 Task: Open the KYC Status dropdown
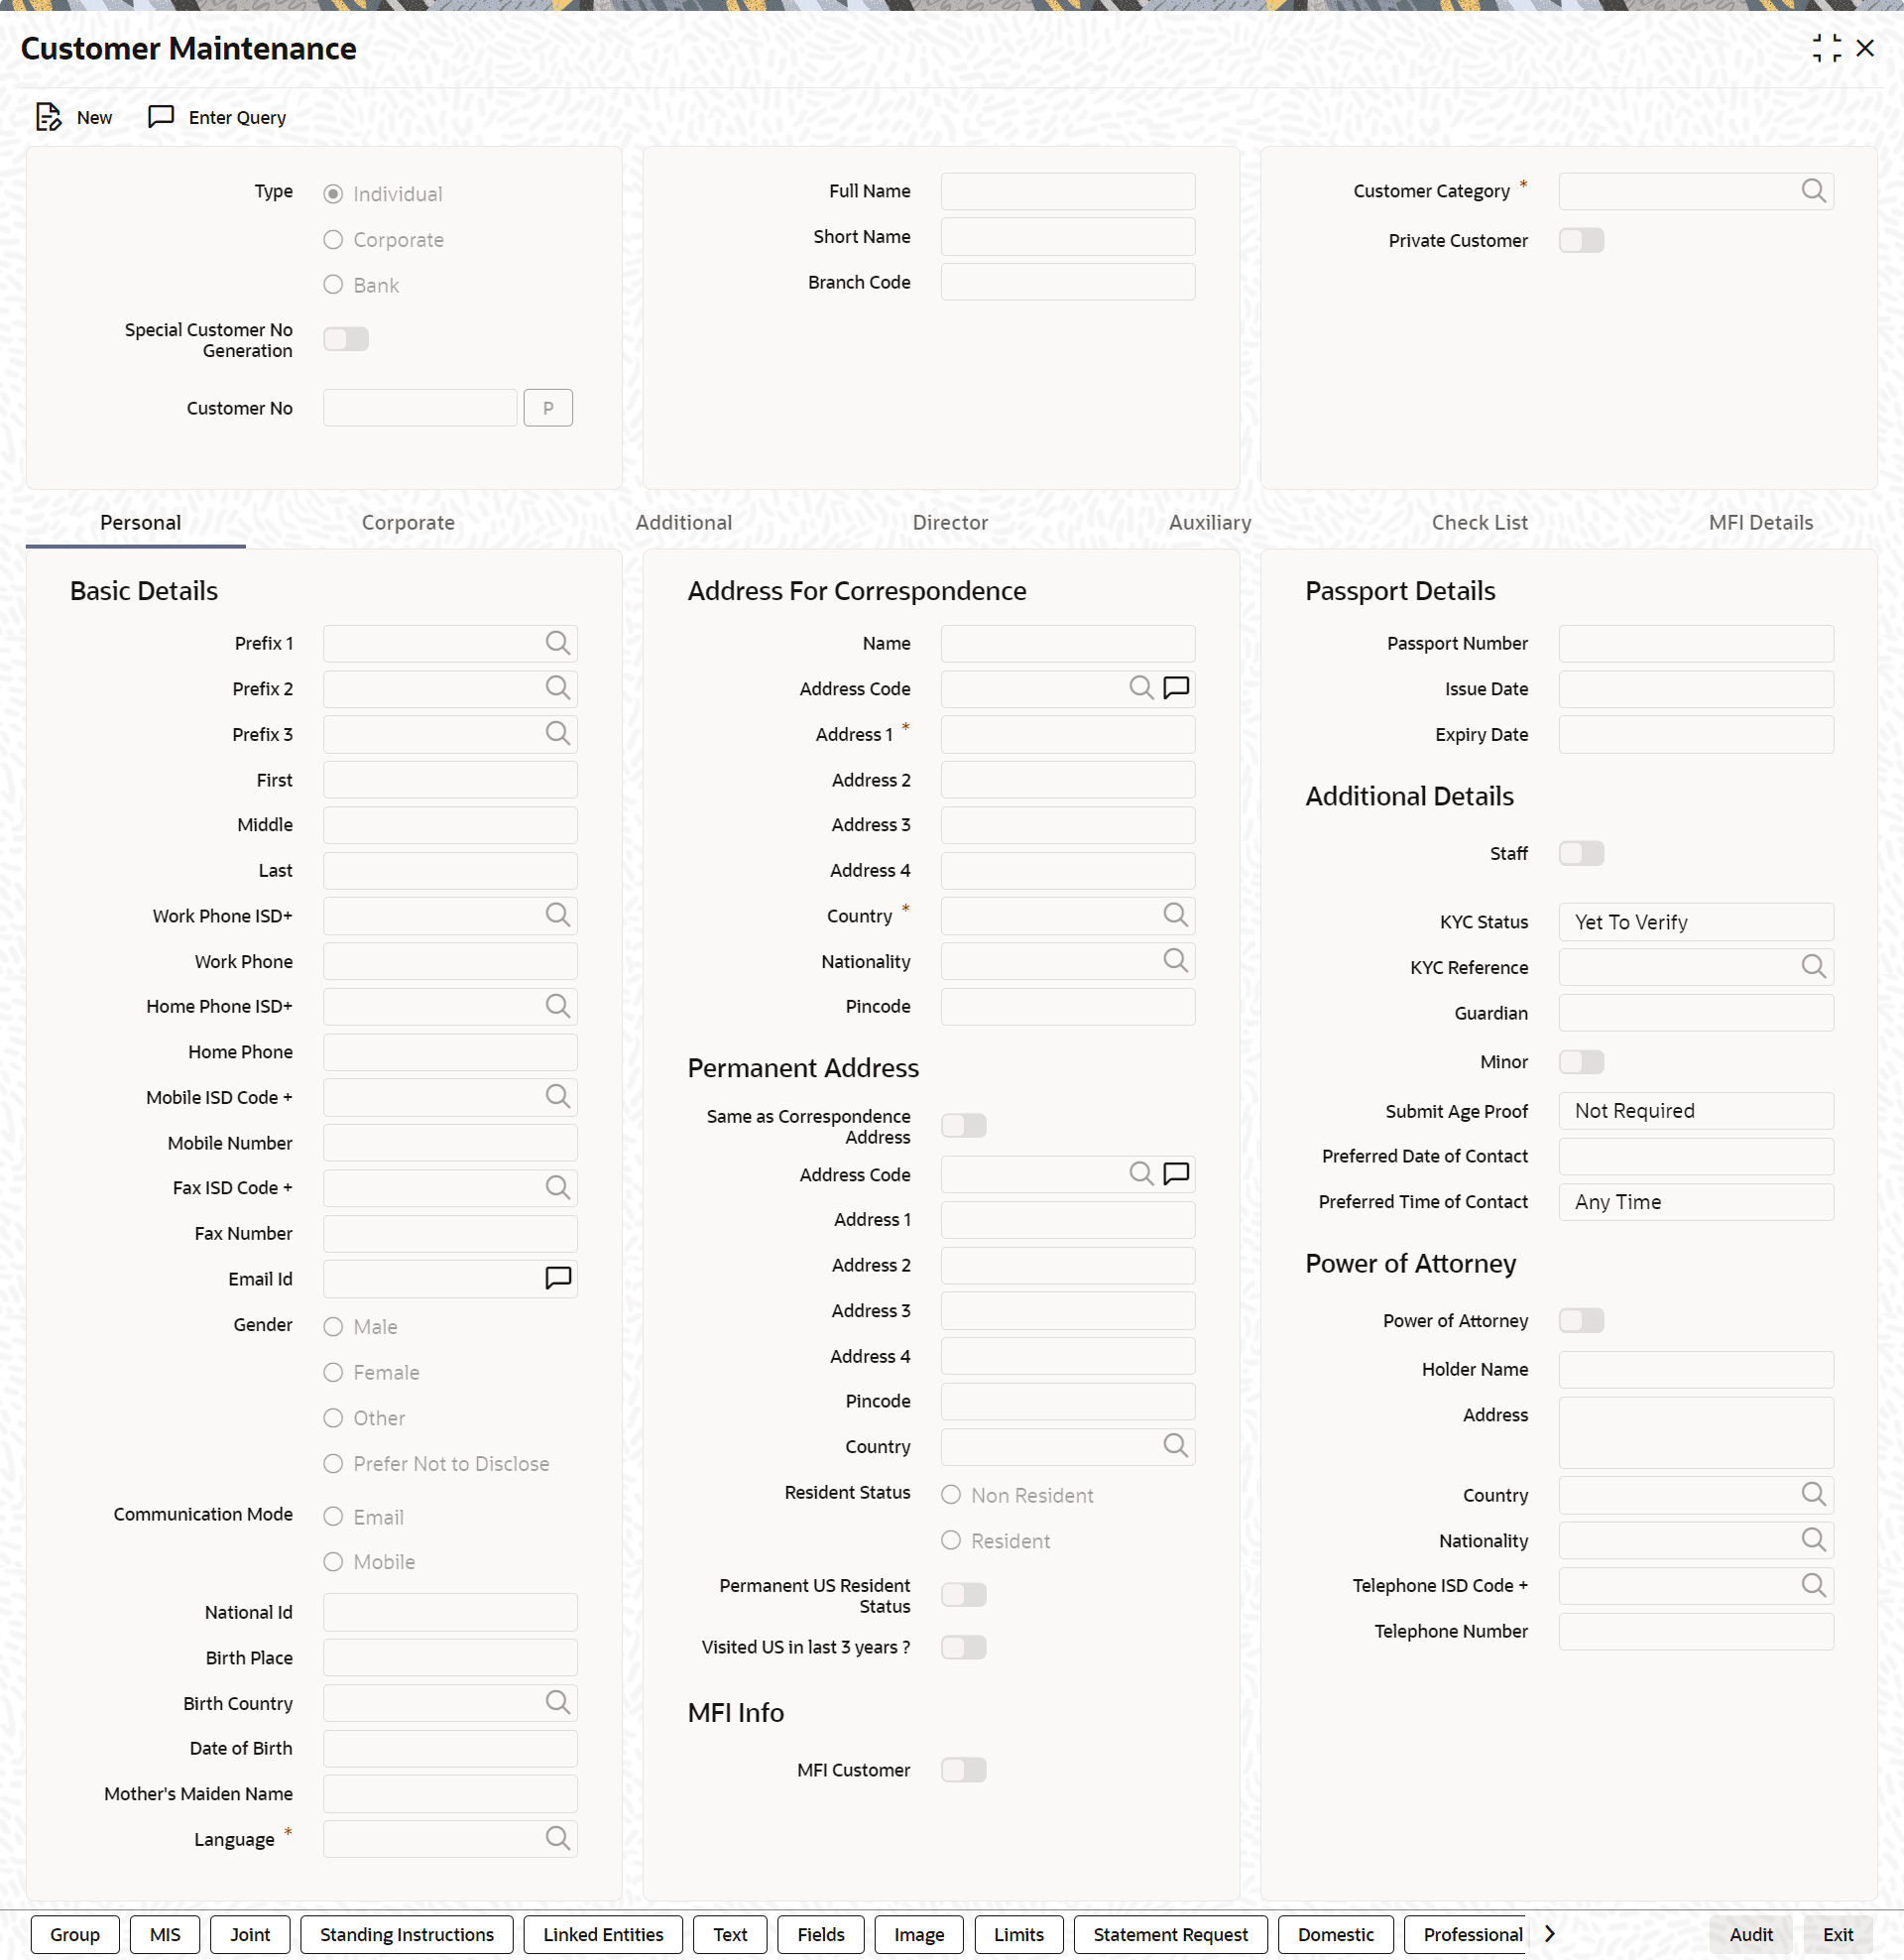pyautogui.click(x=1696, y=922)
